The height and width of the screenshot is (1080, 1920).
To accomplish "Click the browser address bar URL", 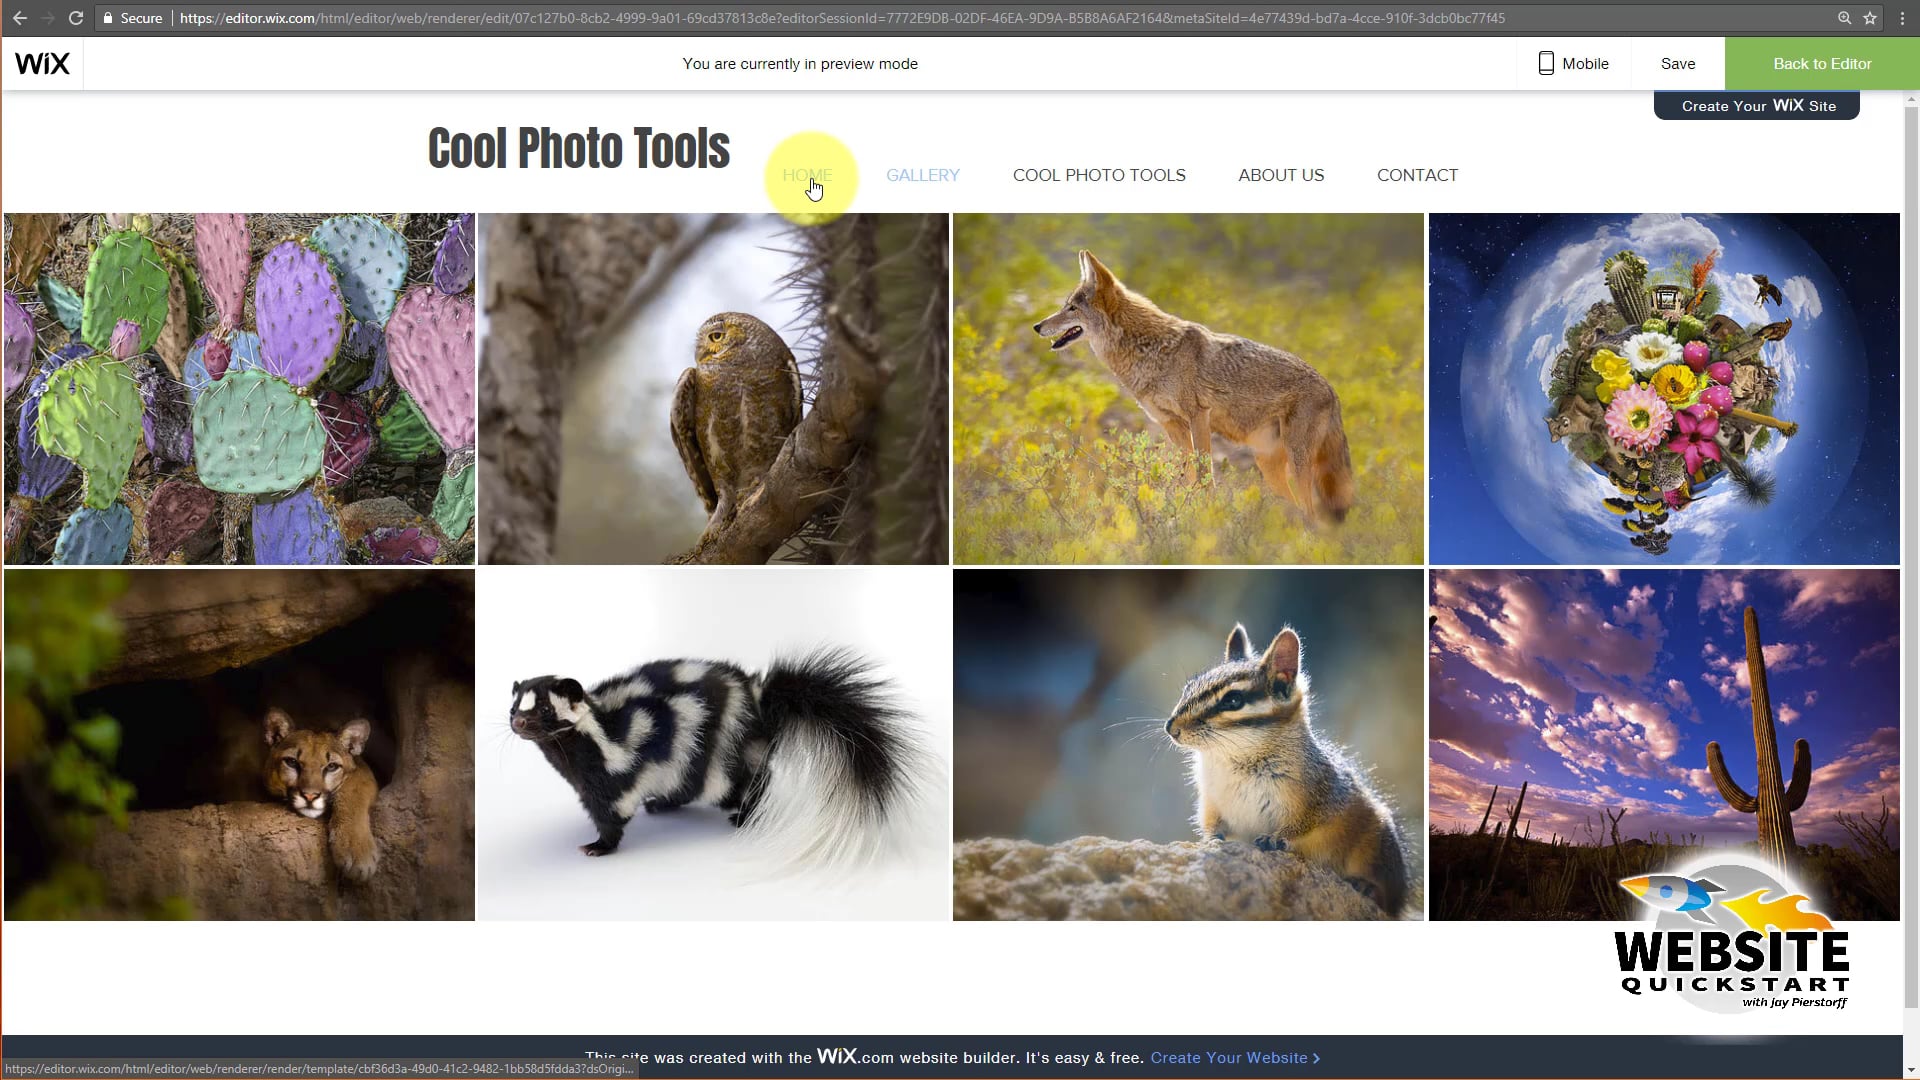I will (840, 18).
